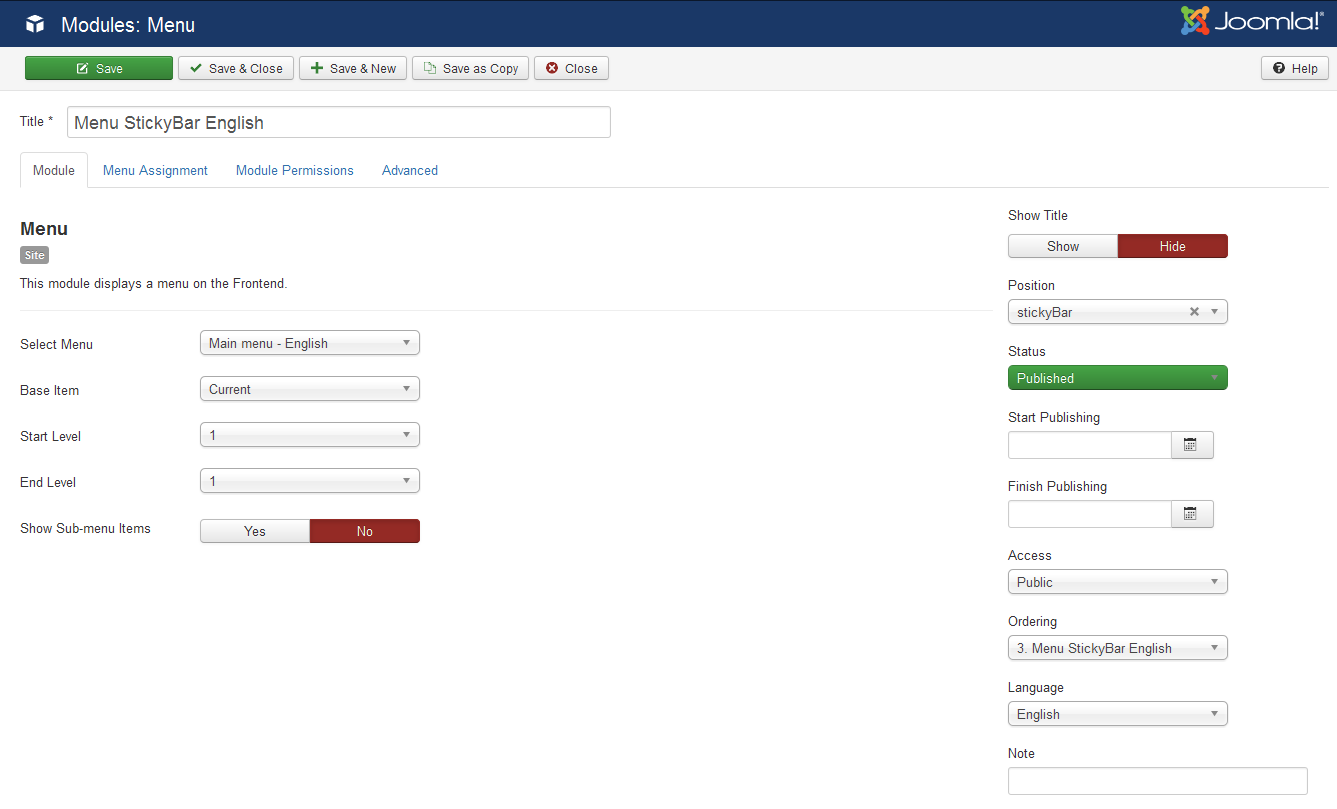The width and height of the screenshot is (1337, 809).
Task: Click Save & Close
Action: (x=236, y=68)
